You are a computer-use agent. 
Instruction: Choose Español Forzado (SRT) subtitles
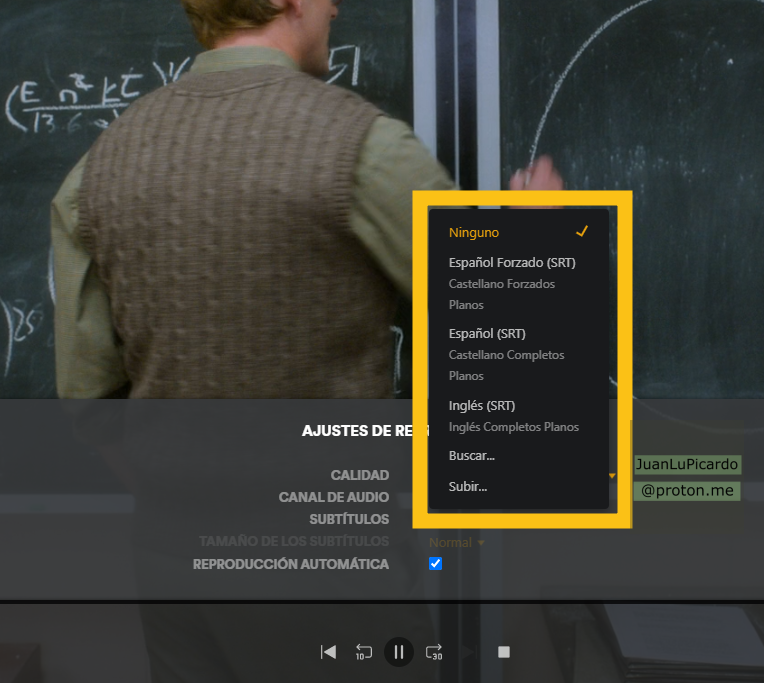512,263
